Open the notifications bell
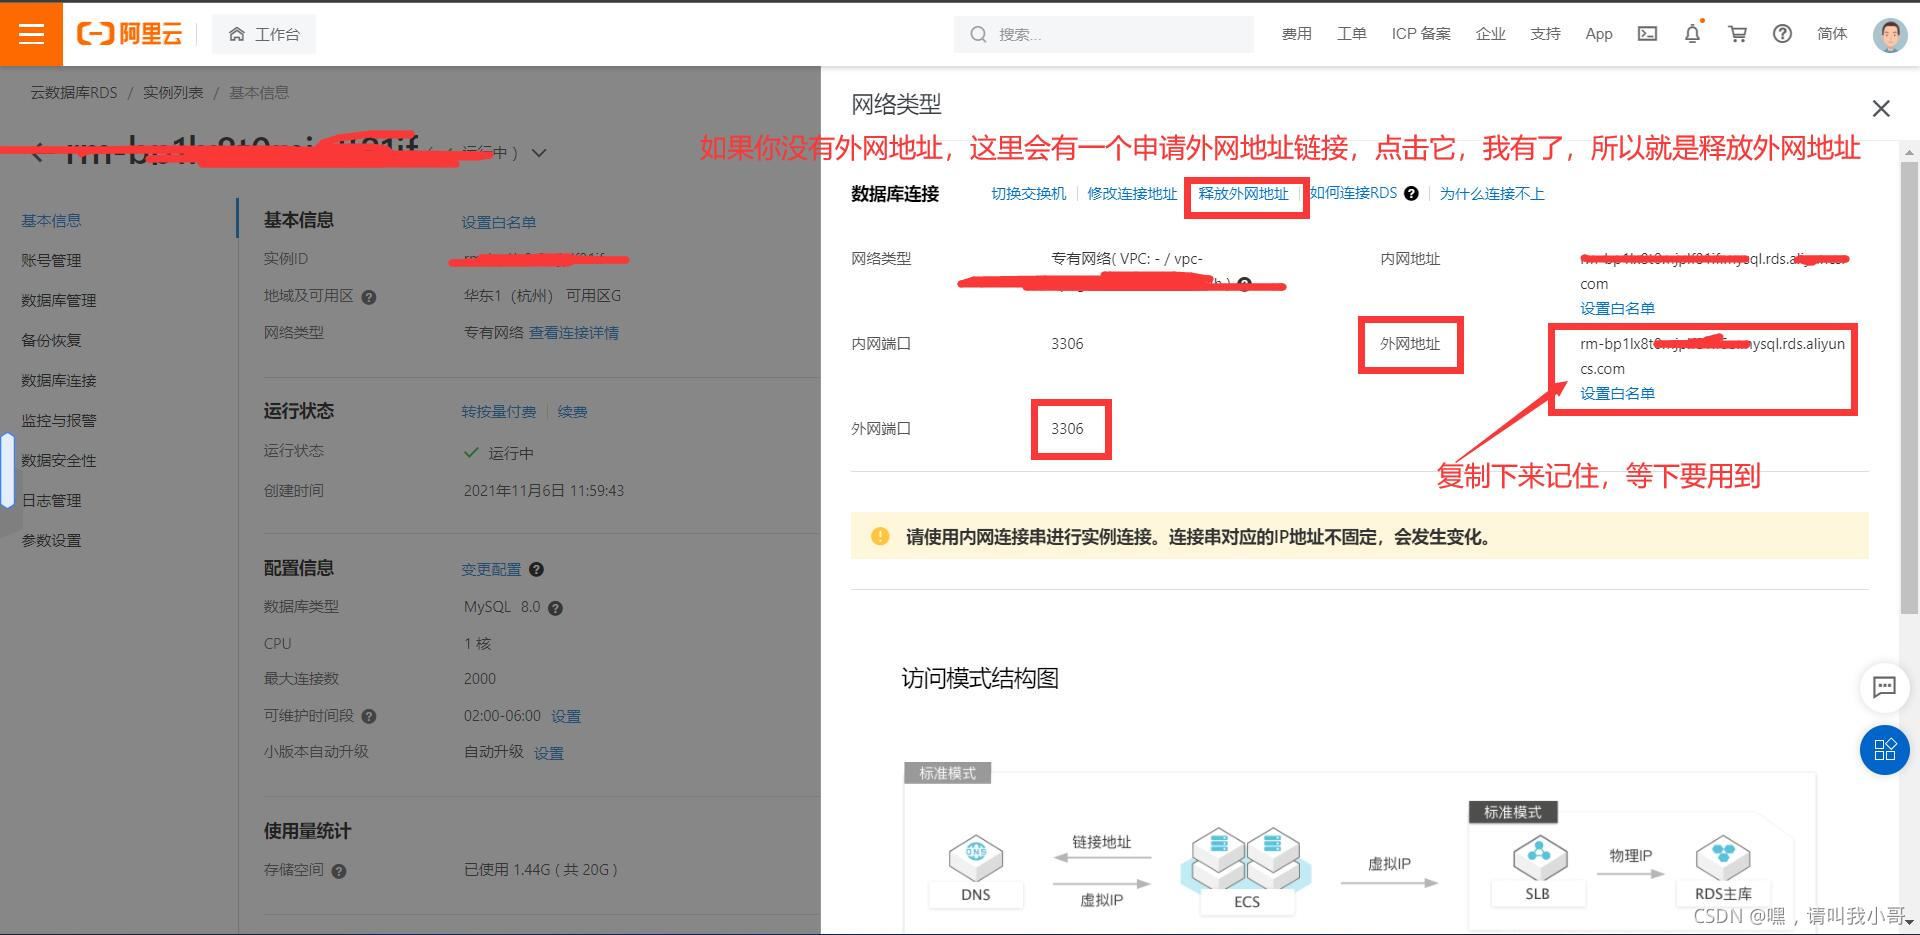Image resolution: width=1920 pixels, height=935 pixels. pyautogui.click(x=1692, y=34)
